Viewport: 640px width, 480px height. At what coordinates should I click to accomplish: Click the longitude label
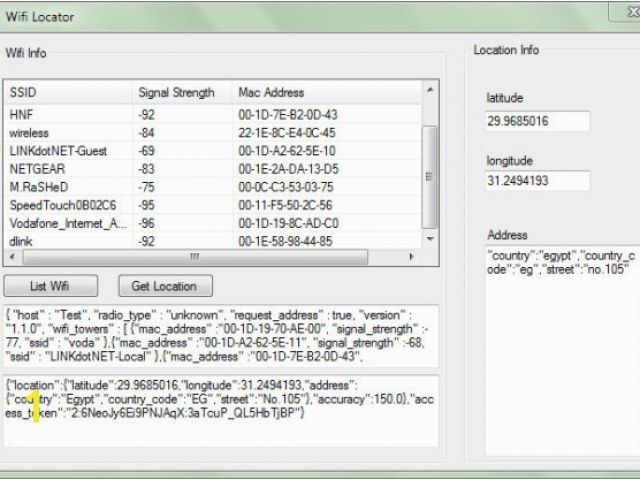509,161
